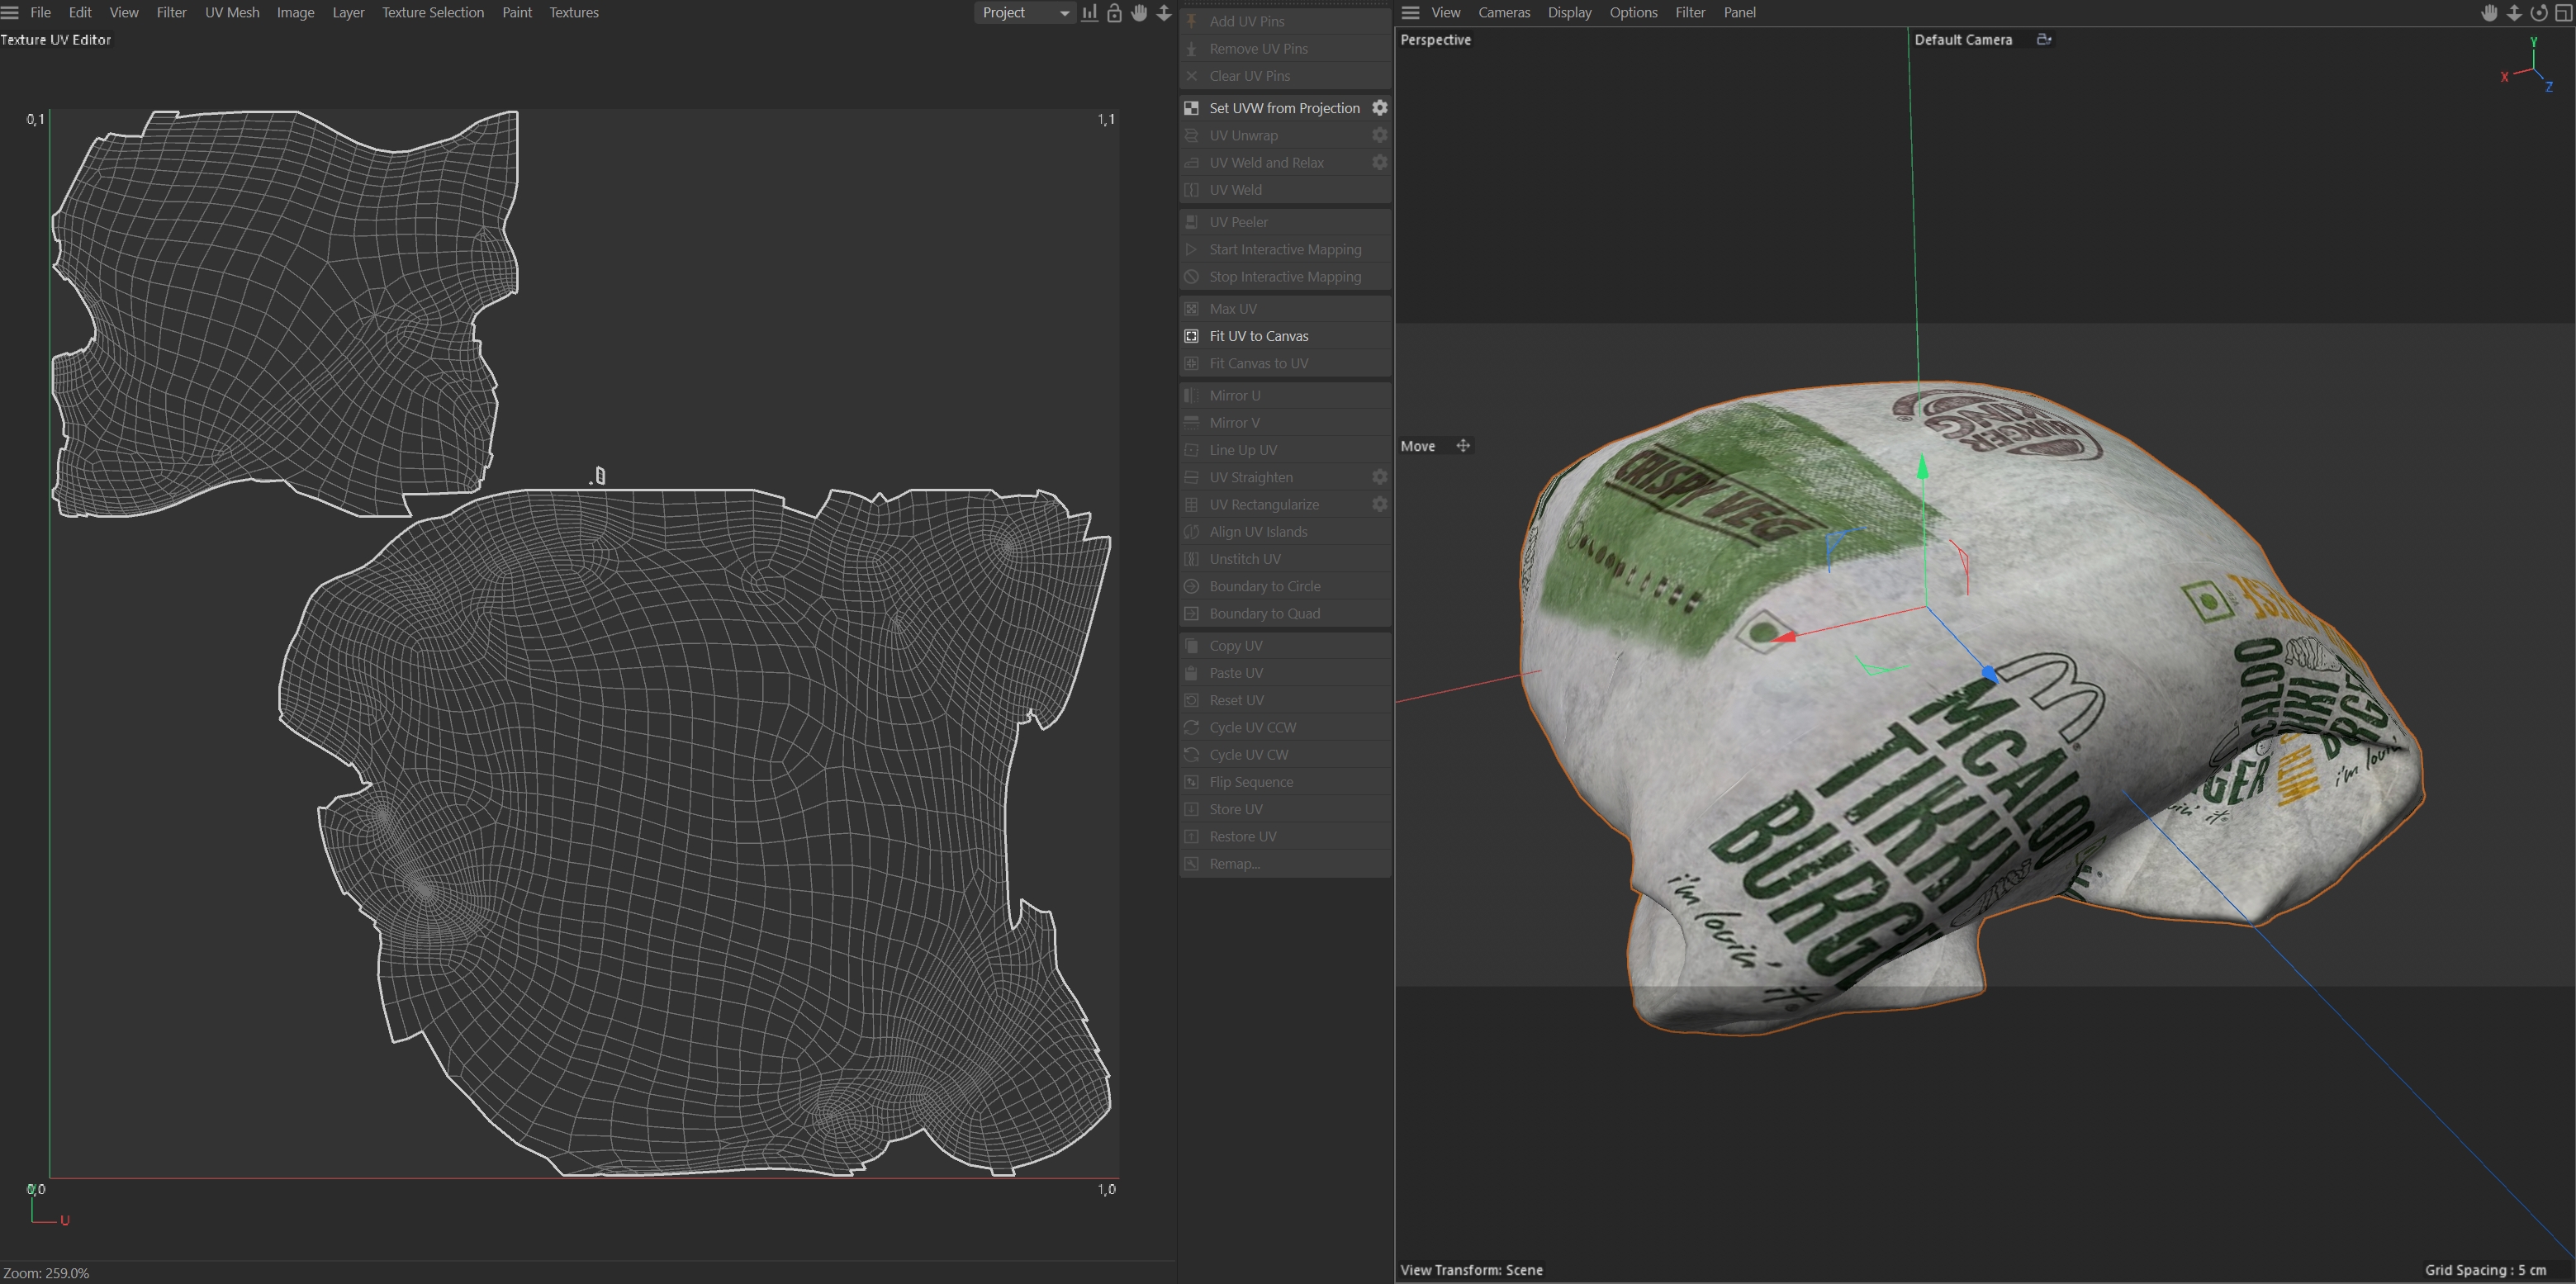Screen dimensions: 2576x1284
Task: Click the Fit UV to Canvas icon
Action: pyautogui.click(x=1192, y=336)
